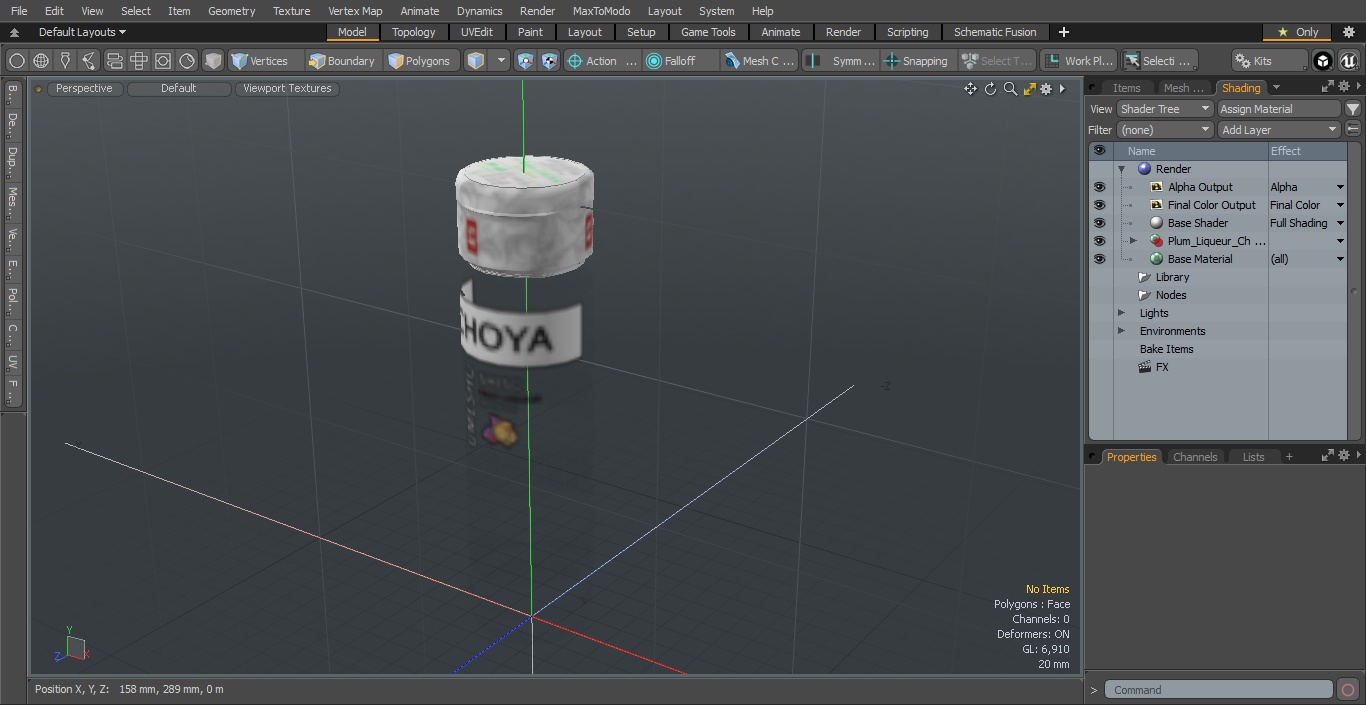The image size is (1366, 705).
Task: Expand the Lights tree item
Action: point(1121,313)
